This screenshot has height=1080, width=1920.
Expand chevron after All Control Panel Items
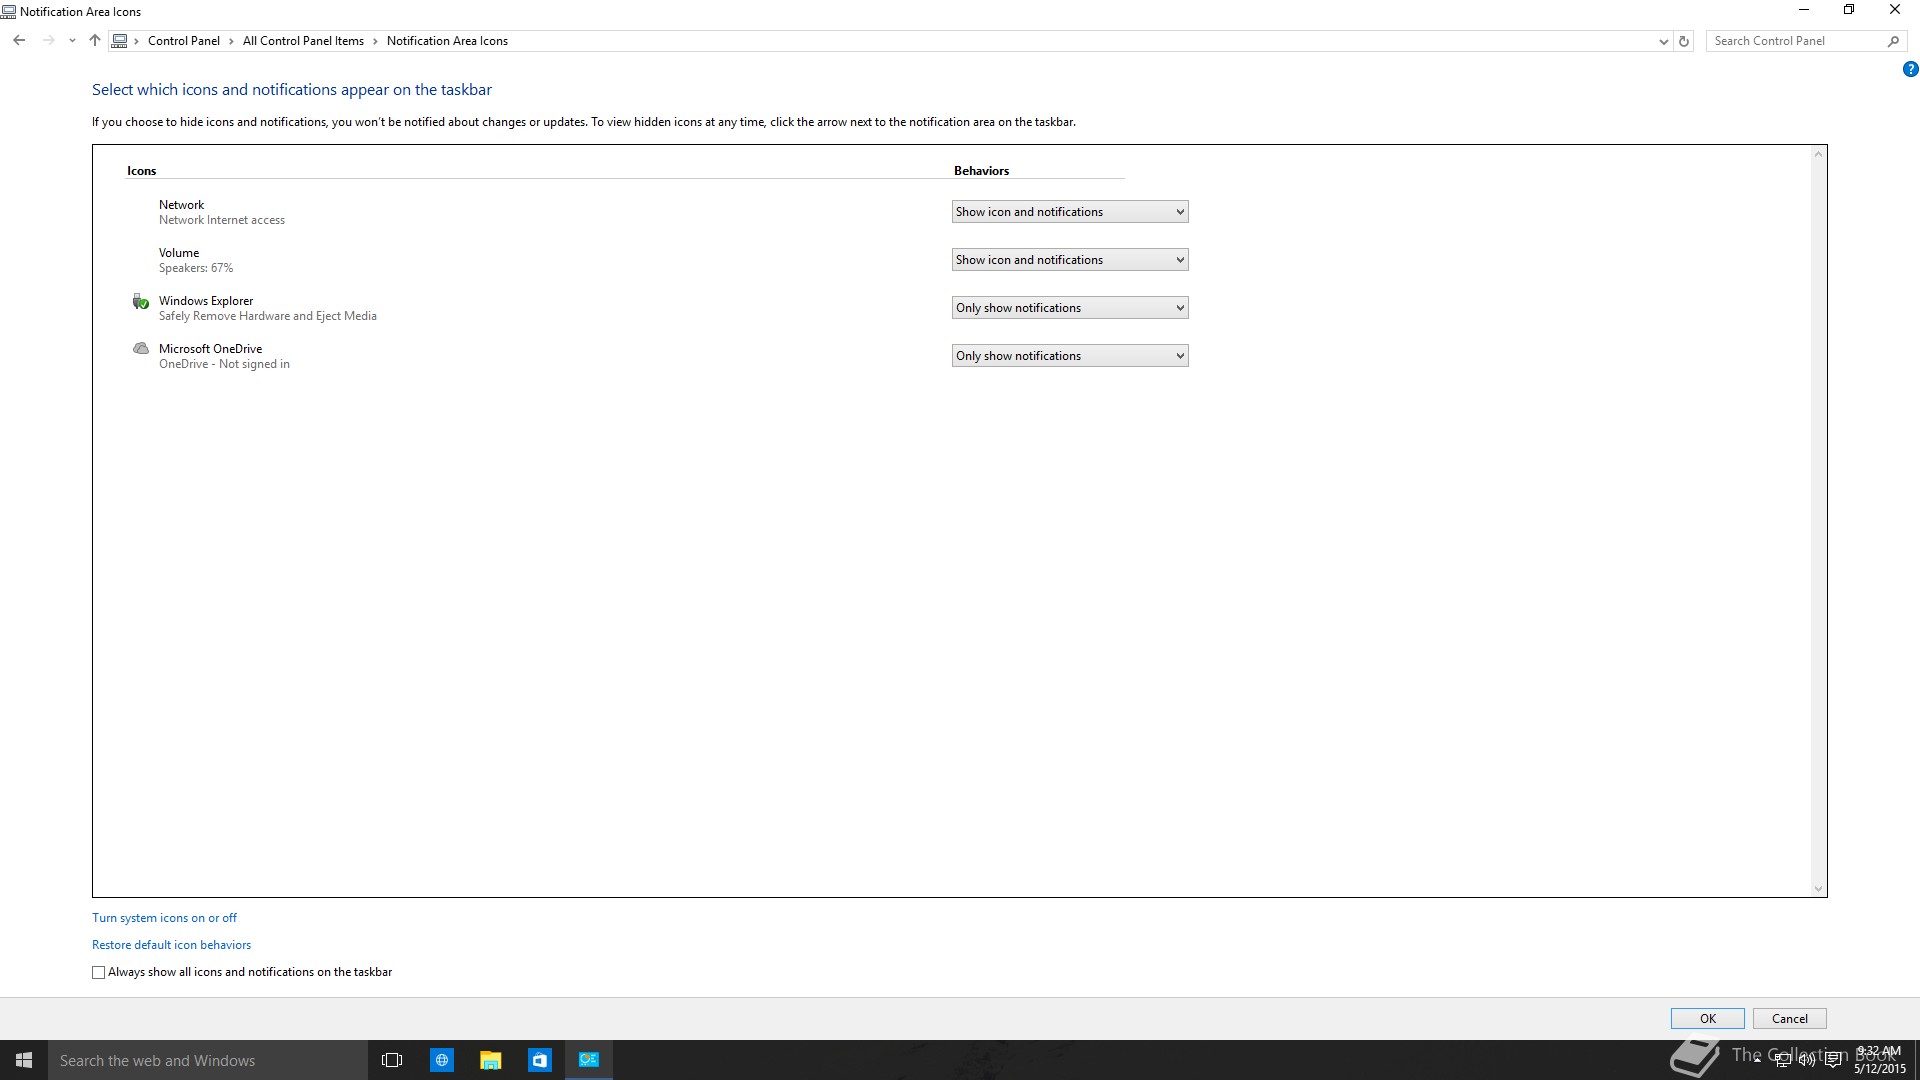[x=375, y=41]
